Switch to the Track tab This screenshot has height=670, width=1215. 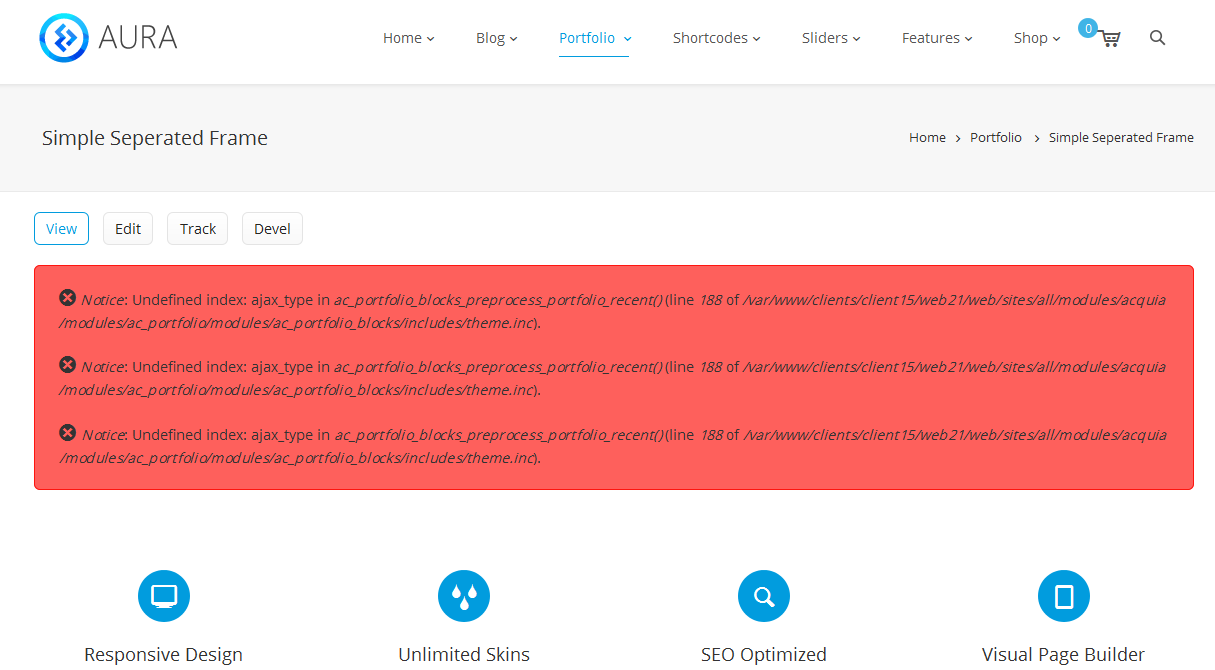click(198, 228)
